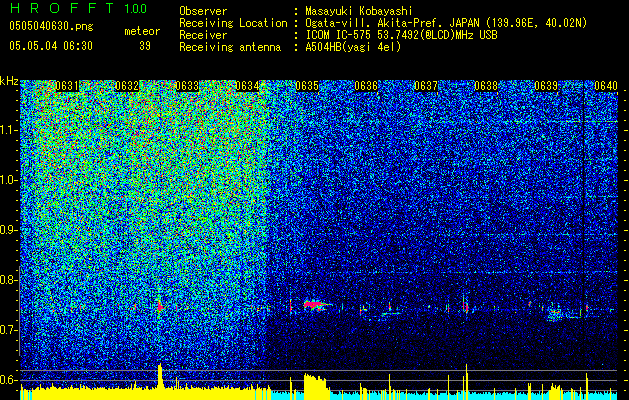
Task: Click the date stamp 05.05.04 06:30
Action: (x=51, y=46)
